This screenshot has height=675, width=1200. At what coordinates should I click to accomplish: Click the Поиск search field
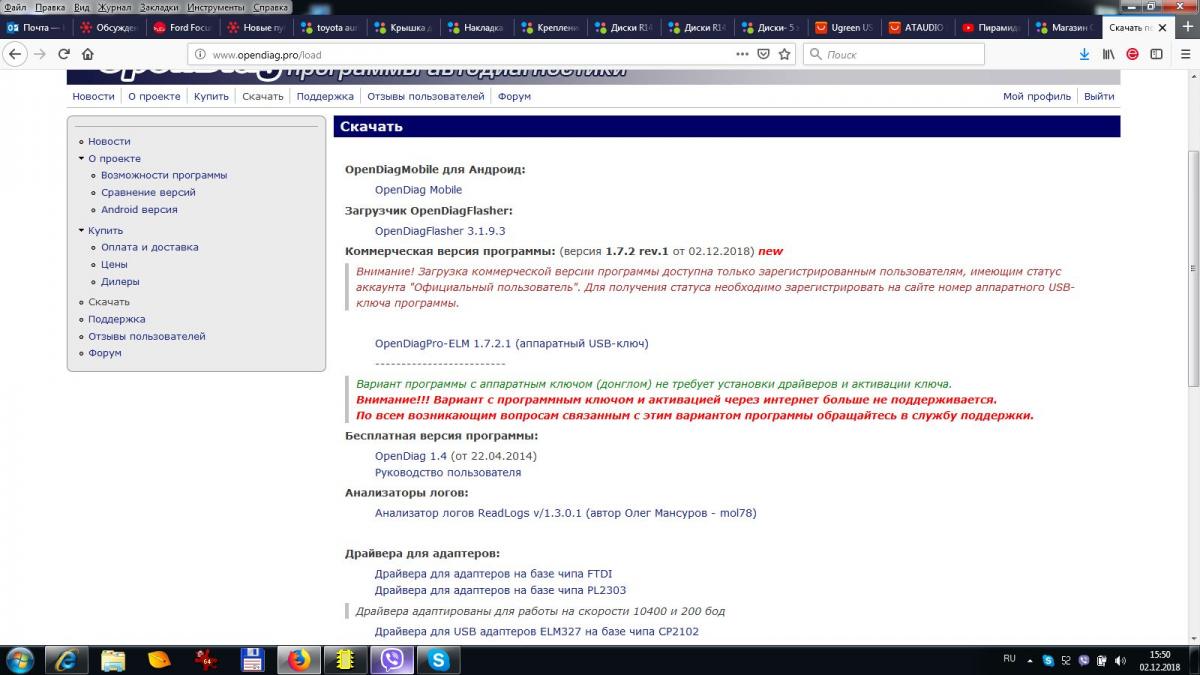click(894, 54)
